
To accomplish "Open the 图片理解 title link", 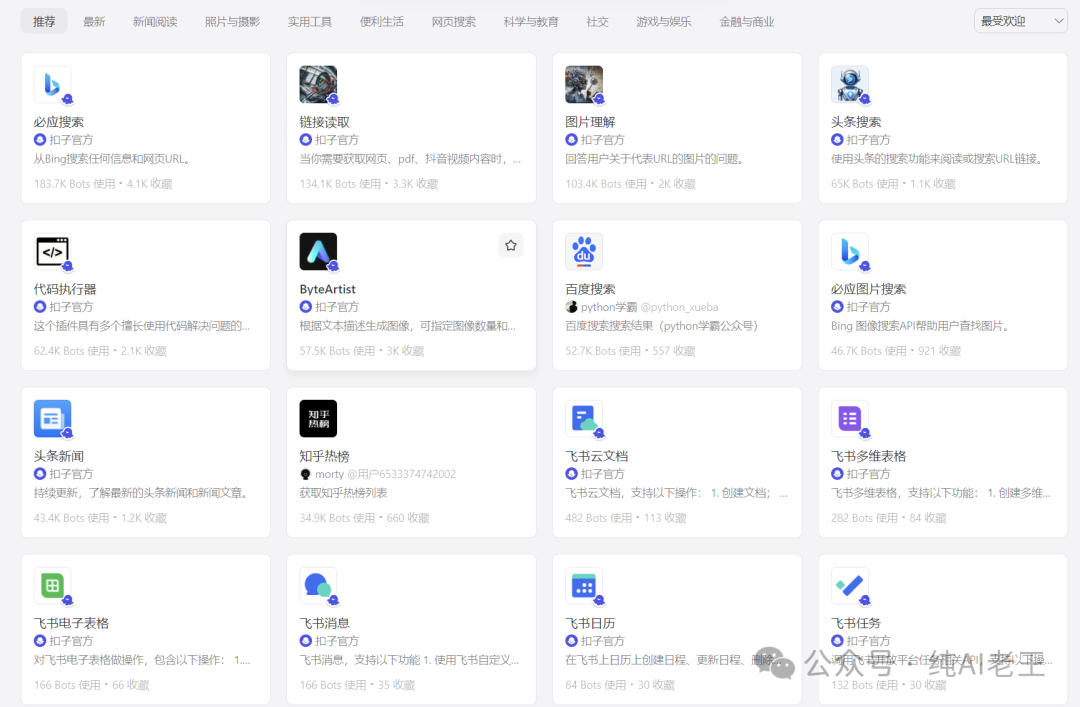I will (x=590, y=122).
